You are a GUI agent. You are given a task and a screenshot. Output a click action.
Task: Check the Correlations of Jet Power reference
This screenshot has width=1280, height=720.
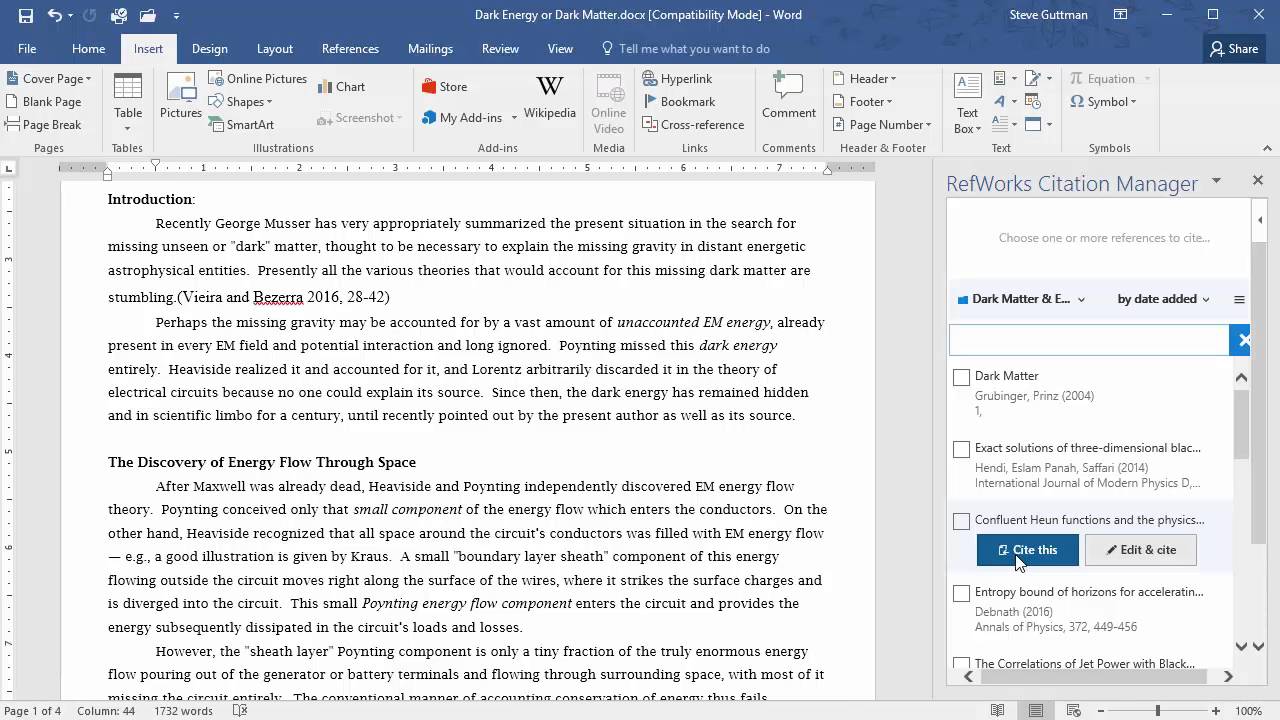click(x=961, y=664)
